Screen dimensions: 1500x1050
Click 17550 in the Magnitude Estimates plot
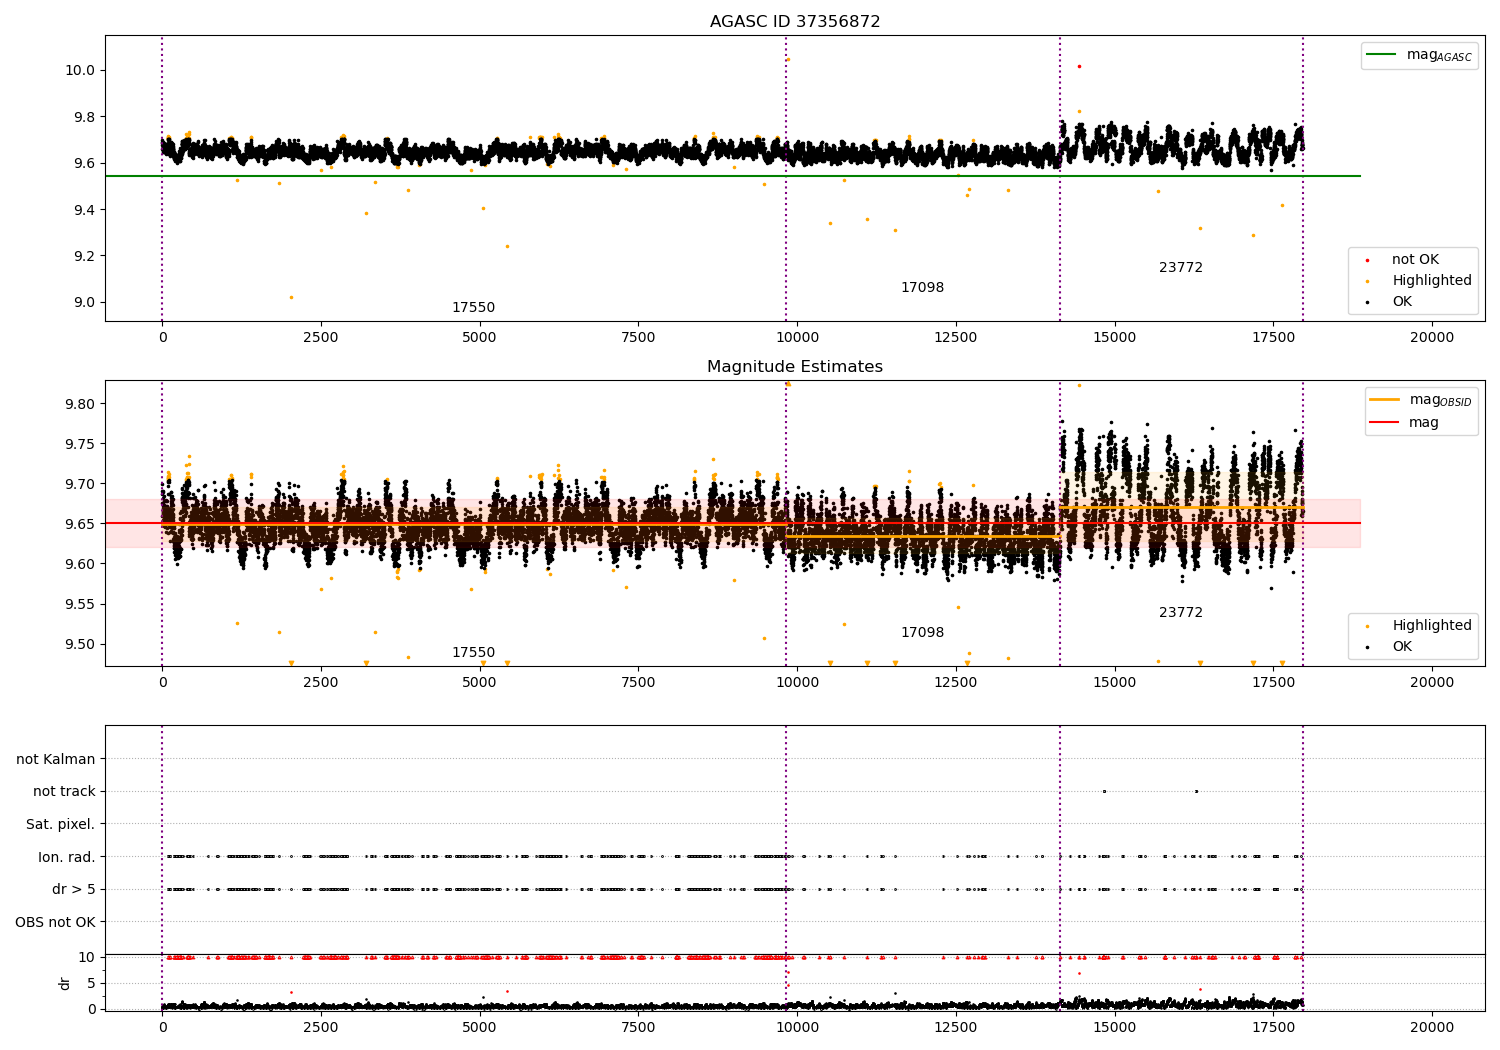pos(473,653)
